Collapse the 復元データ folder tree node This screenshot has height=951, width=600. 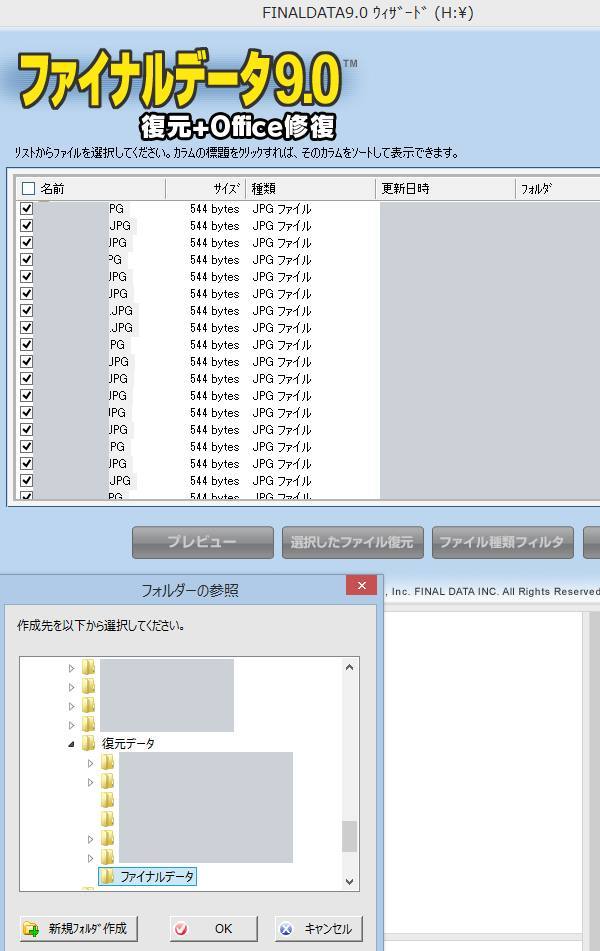click(71, 744)
